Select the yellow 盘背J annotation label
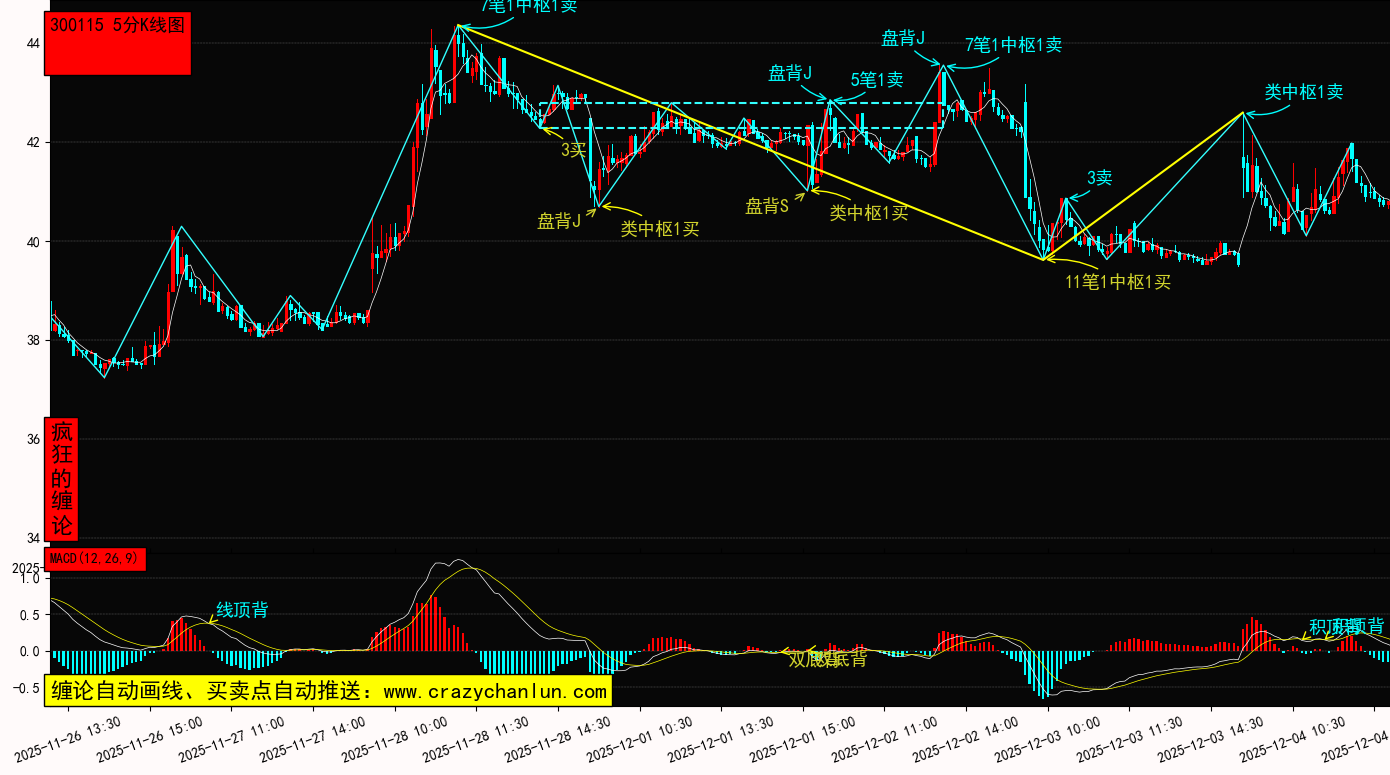This screenshot has width=1390, height=775. click(559, 221)
